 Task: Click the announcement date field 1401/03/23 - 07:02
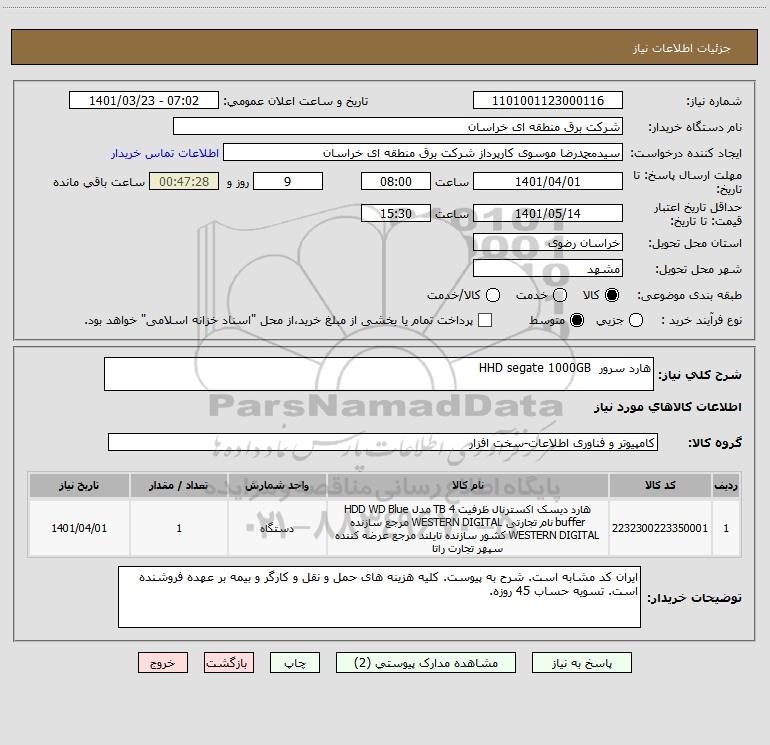point(144,100)
